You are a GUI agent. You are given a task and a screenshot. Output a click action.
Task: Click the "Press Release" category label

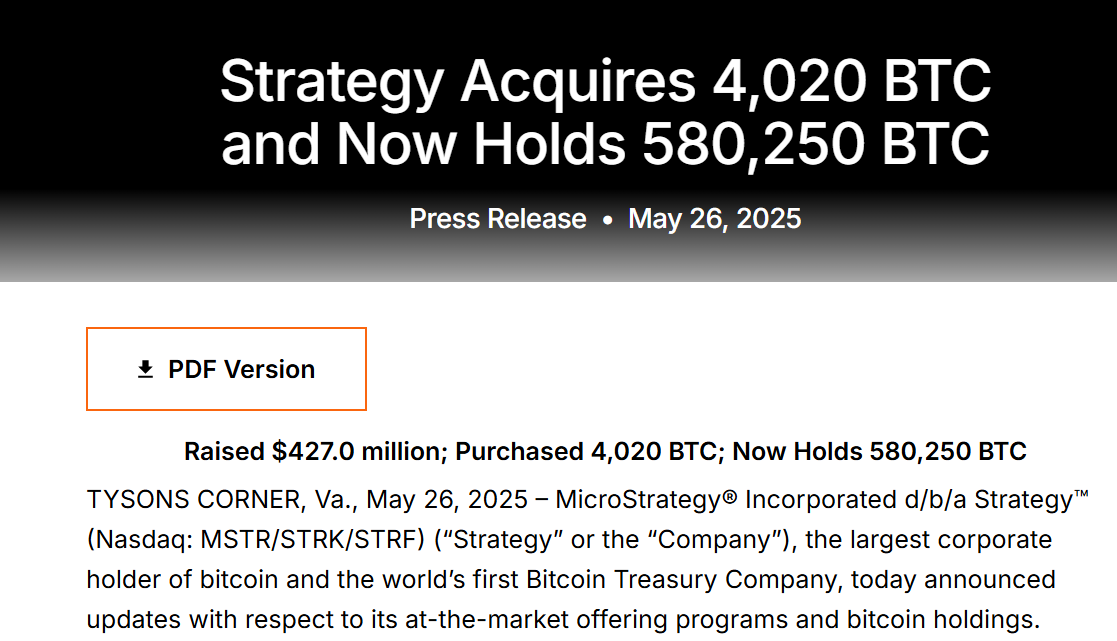coord(498,219)
